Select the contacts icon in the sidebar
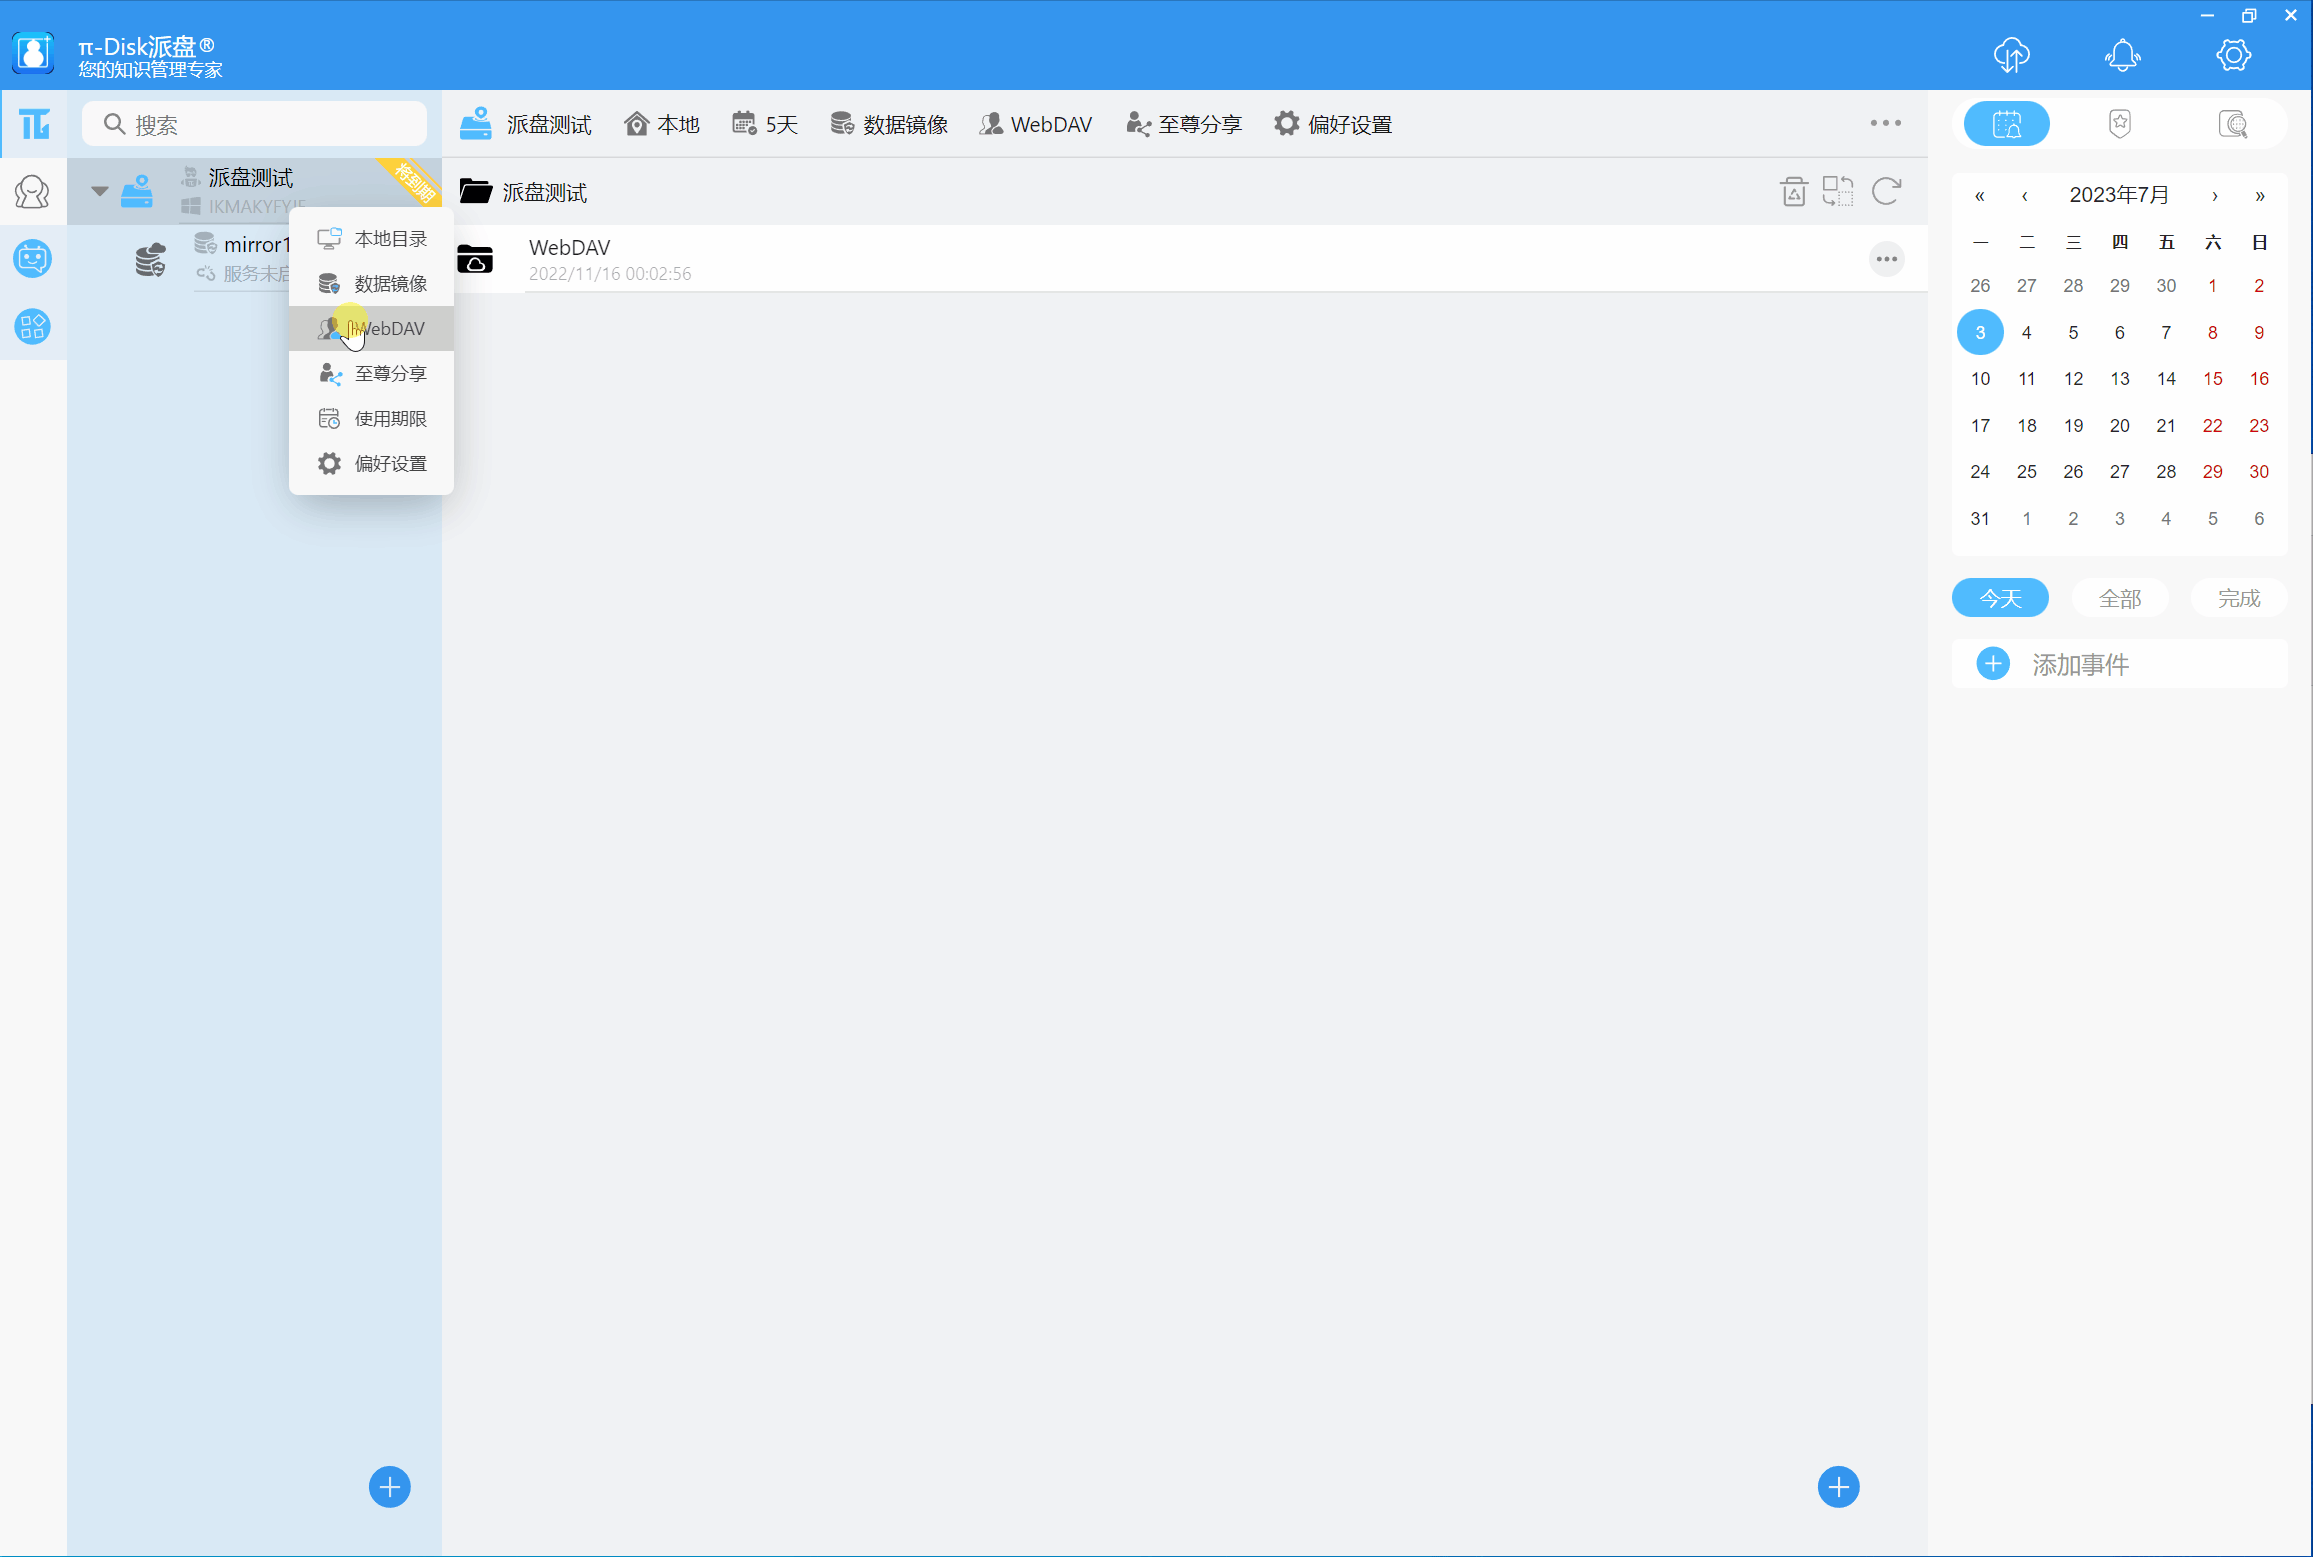Screen dimensions: 2313x1557 coord(33,191)
